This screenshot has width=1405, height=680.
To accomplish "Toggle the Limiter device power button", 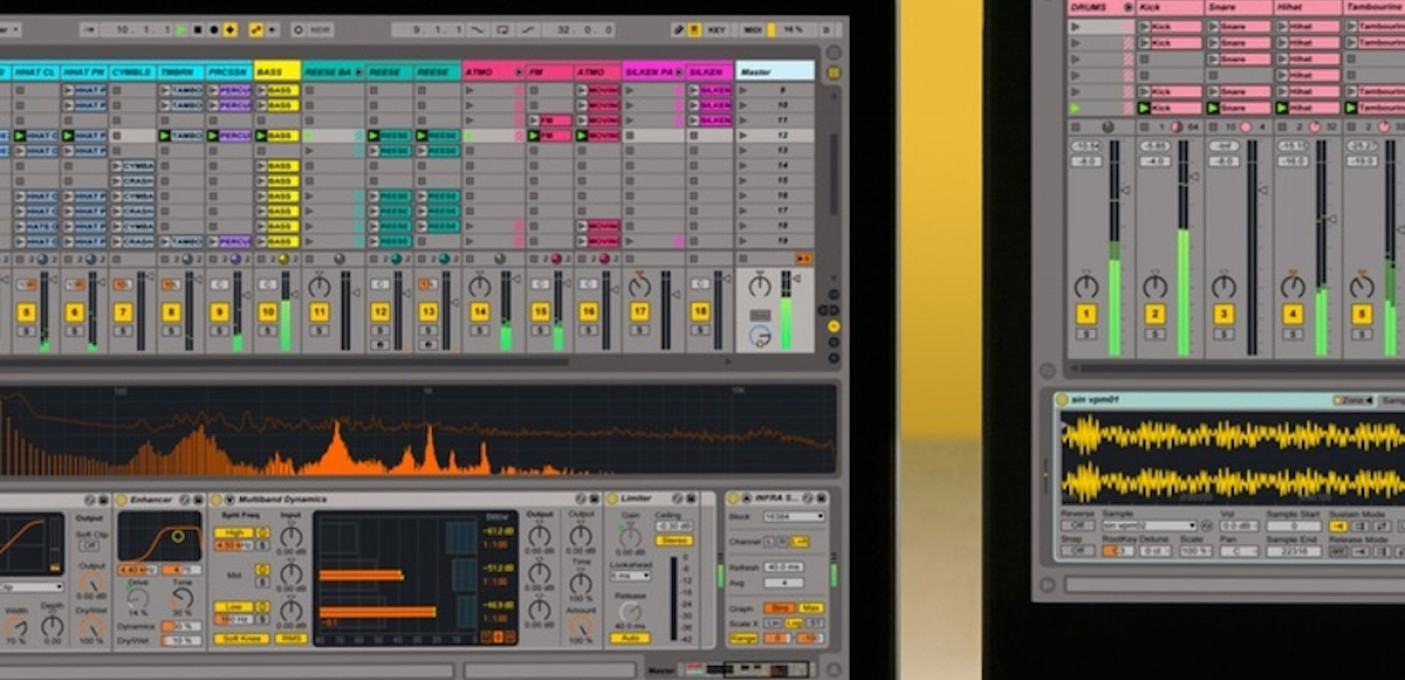I will tap(611, 498).
